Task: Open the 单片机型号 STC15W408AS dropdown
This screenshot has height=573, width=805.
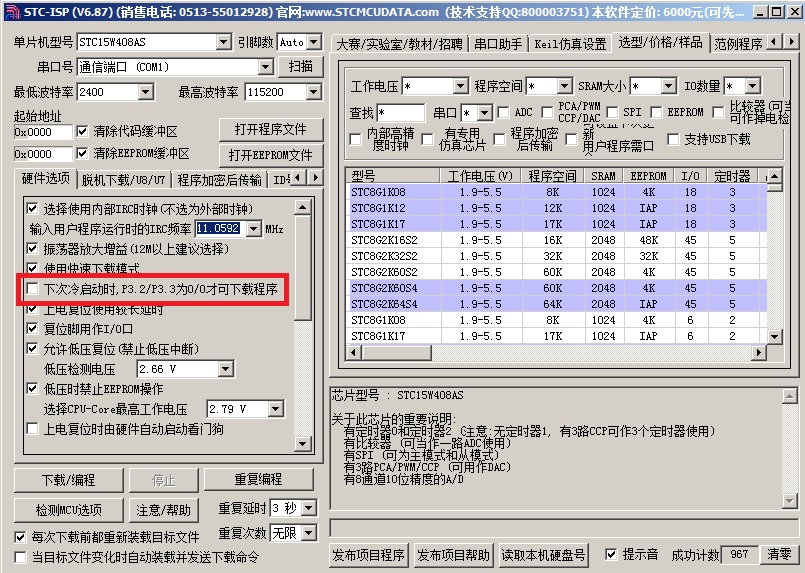Action: (224, 42)
